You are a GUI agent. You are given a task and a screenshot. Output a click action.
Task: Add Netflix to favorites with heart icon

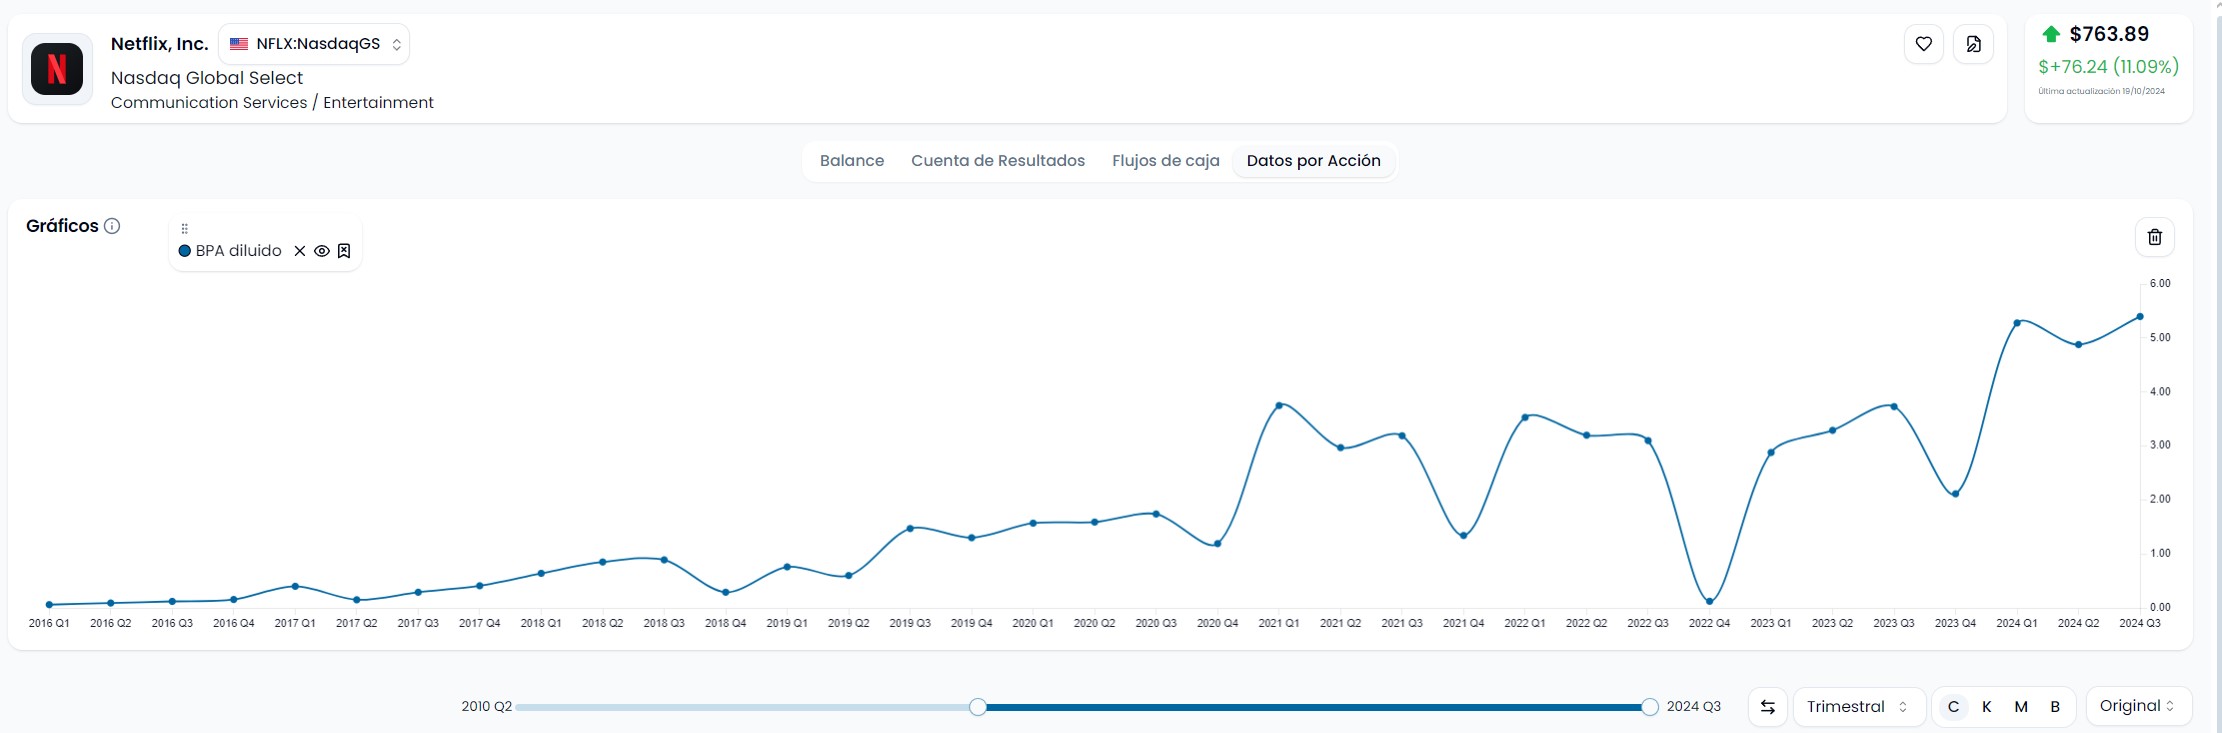pyautogui.click(x=1923, y=44)
